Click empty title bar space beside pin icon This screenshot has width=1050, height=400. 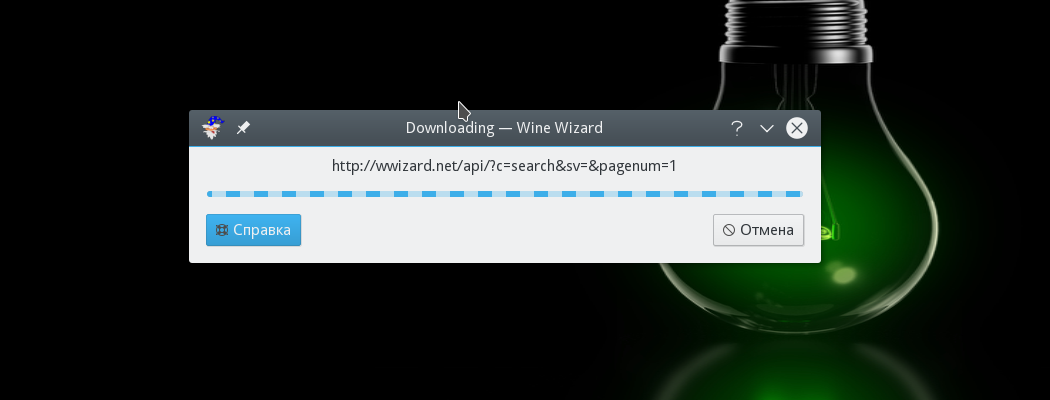coord(321,127)
